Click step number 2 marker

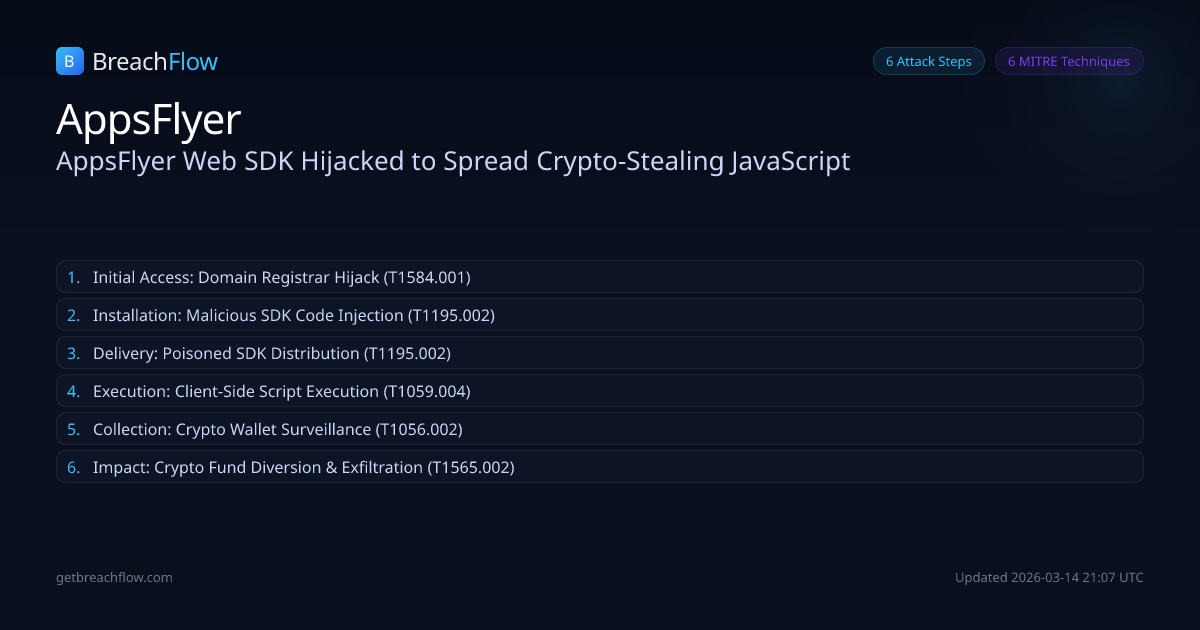point(73,315)
